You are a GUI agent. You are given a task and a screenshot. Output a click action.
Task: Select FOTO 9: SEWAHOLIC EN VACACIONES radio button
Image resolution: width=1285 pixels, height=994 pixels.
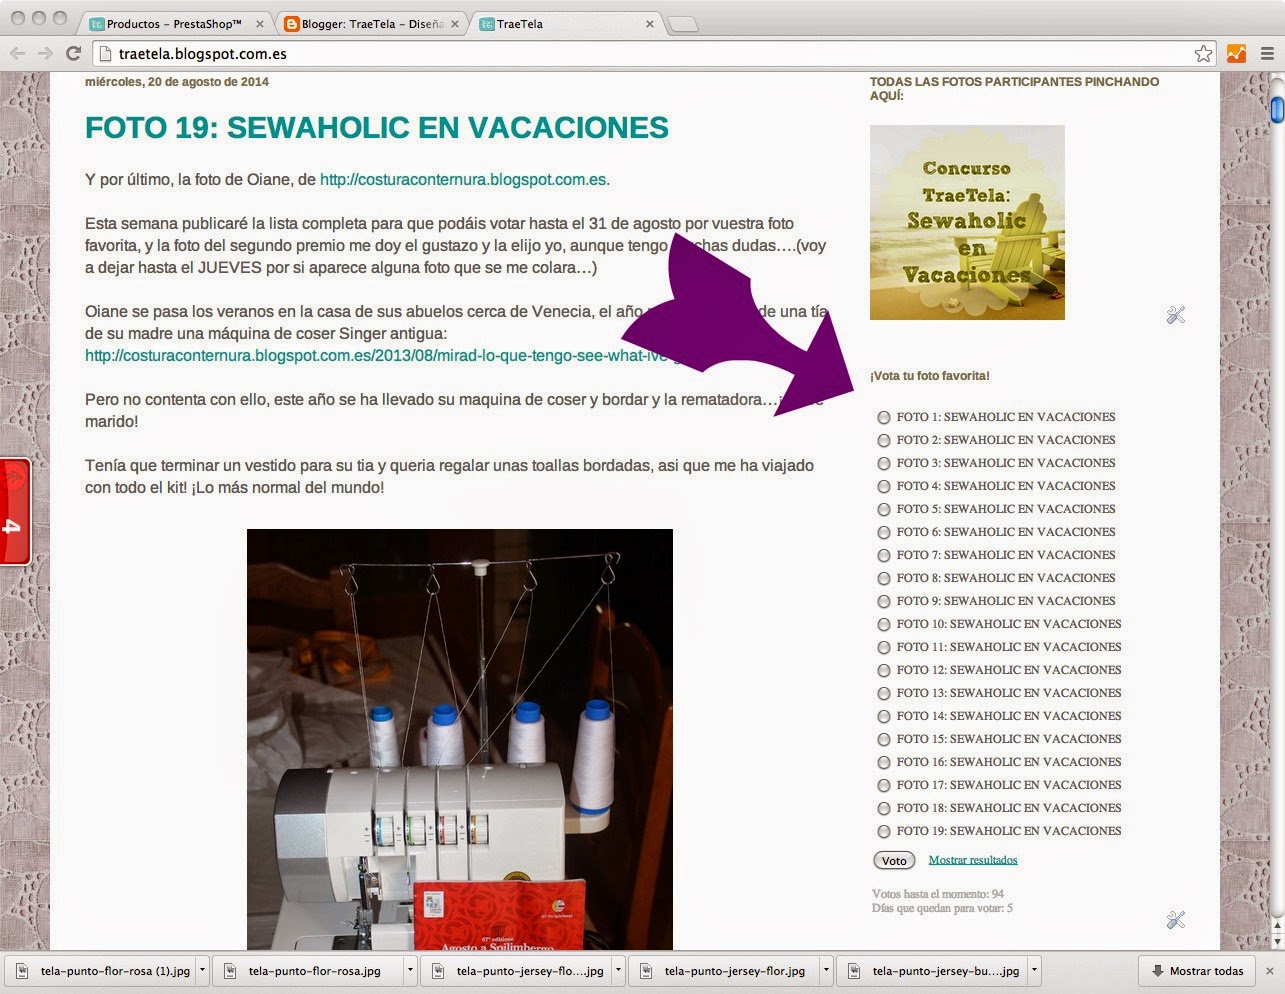pos(884,601)
